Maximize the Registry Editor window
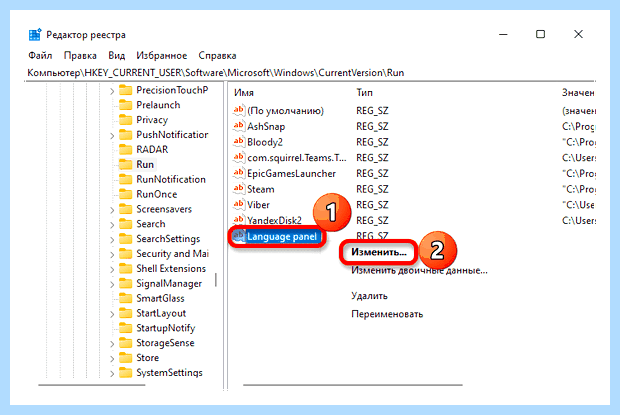This screenshot has height=415, width=620. (x=541, y=34)
